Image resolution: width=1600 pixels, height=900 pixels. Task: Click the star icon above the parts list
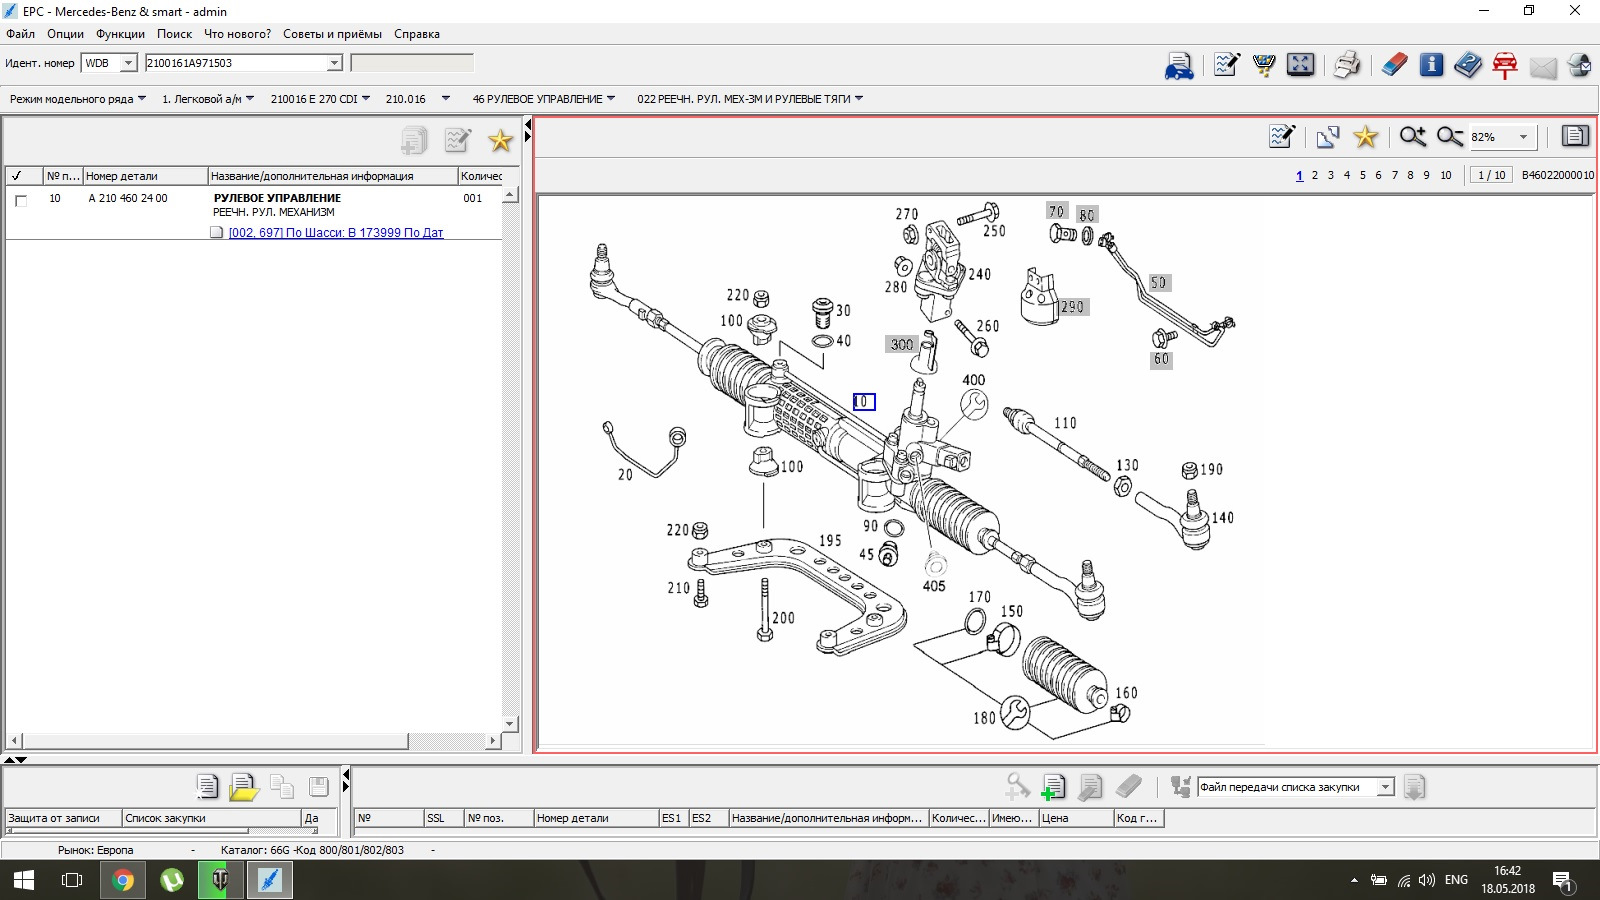coord(500,141)
